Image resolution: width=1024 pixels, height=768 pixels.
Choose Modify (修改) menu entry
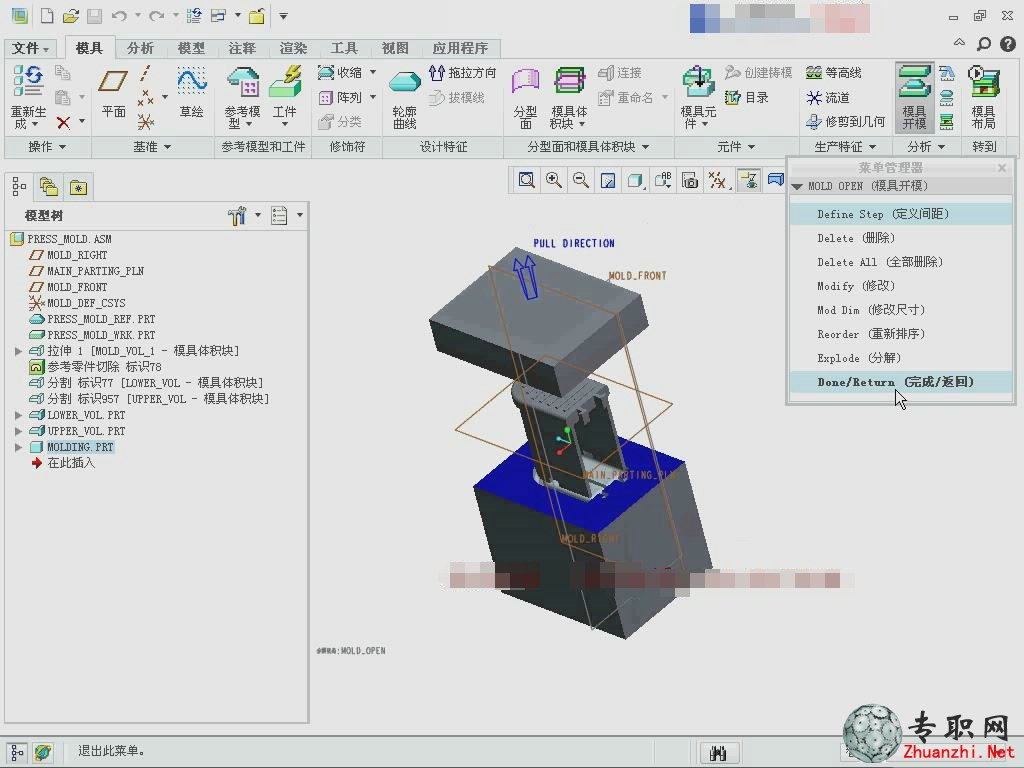tap(901, 286)
